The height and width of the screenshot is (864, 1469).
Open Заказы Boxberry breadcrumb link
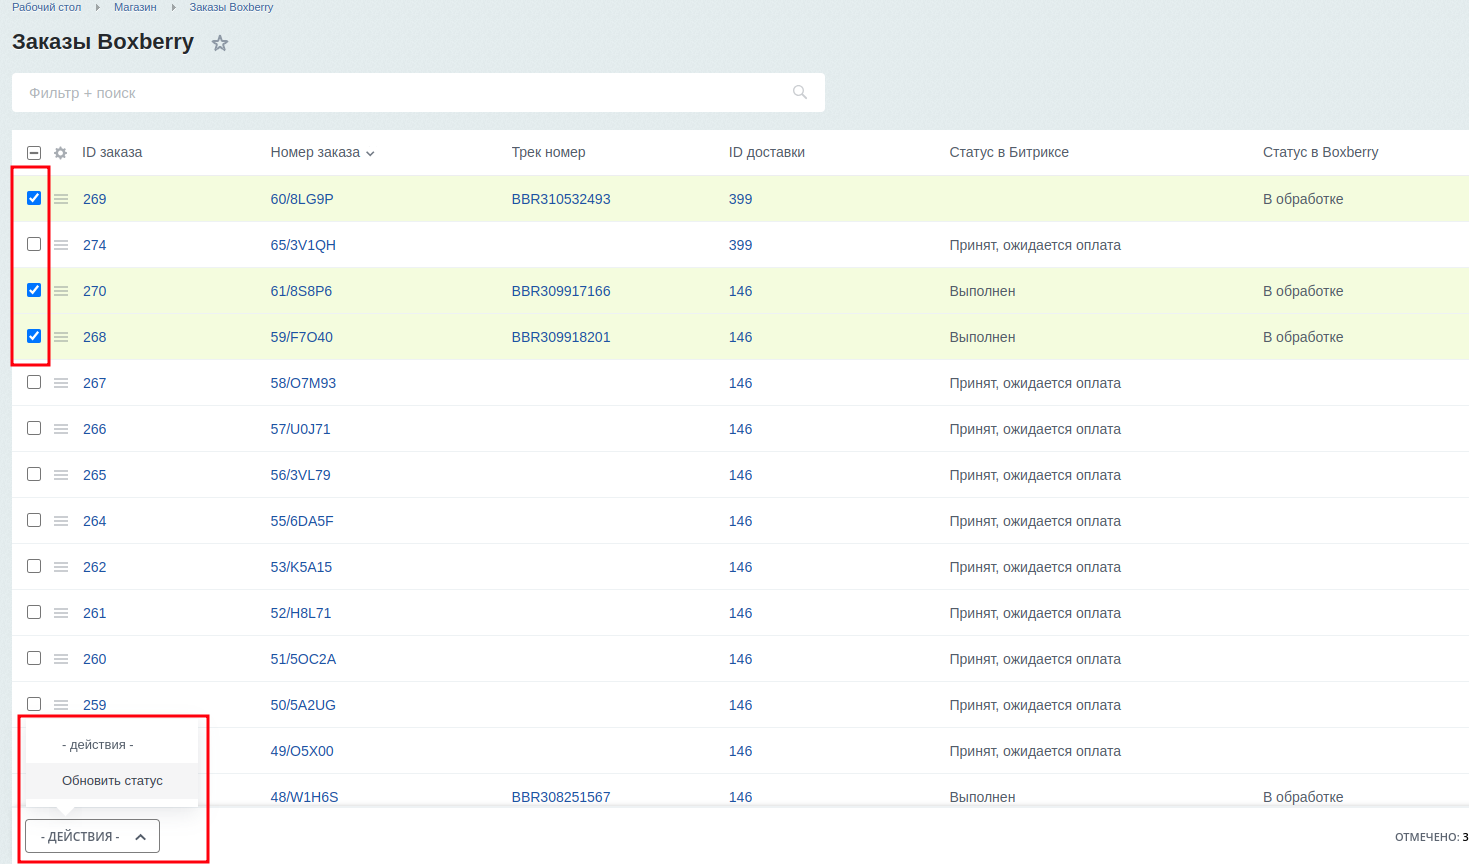231,7
